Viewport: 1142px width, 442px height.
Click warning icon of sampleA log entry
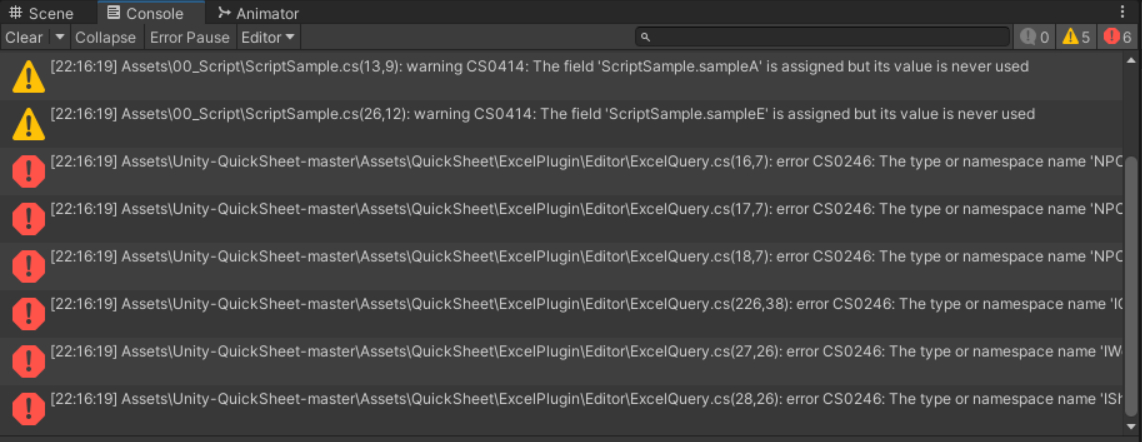28,76
